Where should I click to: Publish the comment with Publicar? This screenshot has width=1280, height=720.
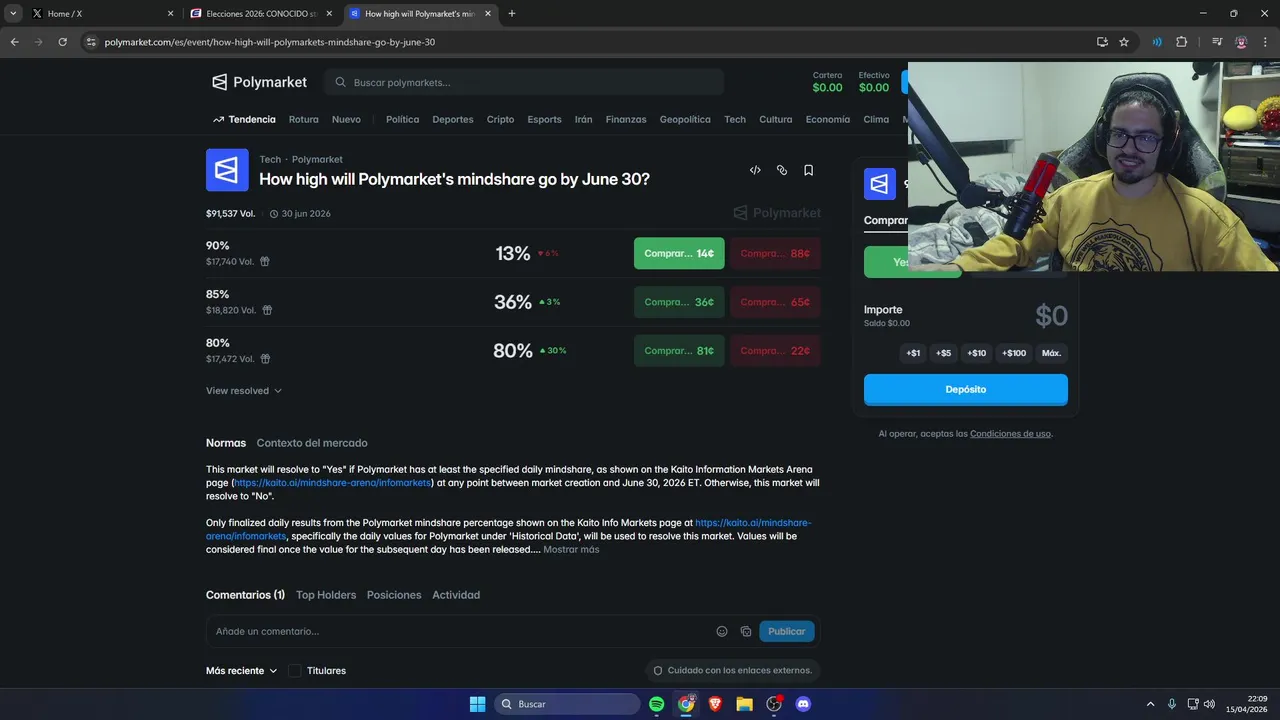787,631
